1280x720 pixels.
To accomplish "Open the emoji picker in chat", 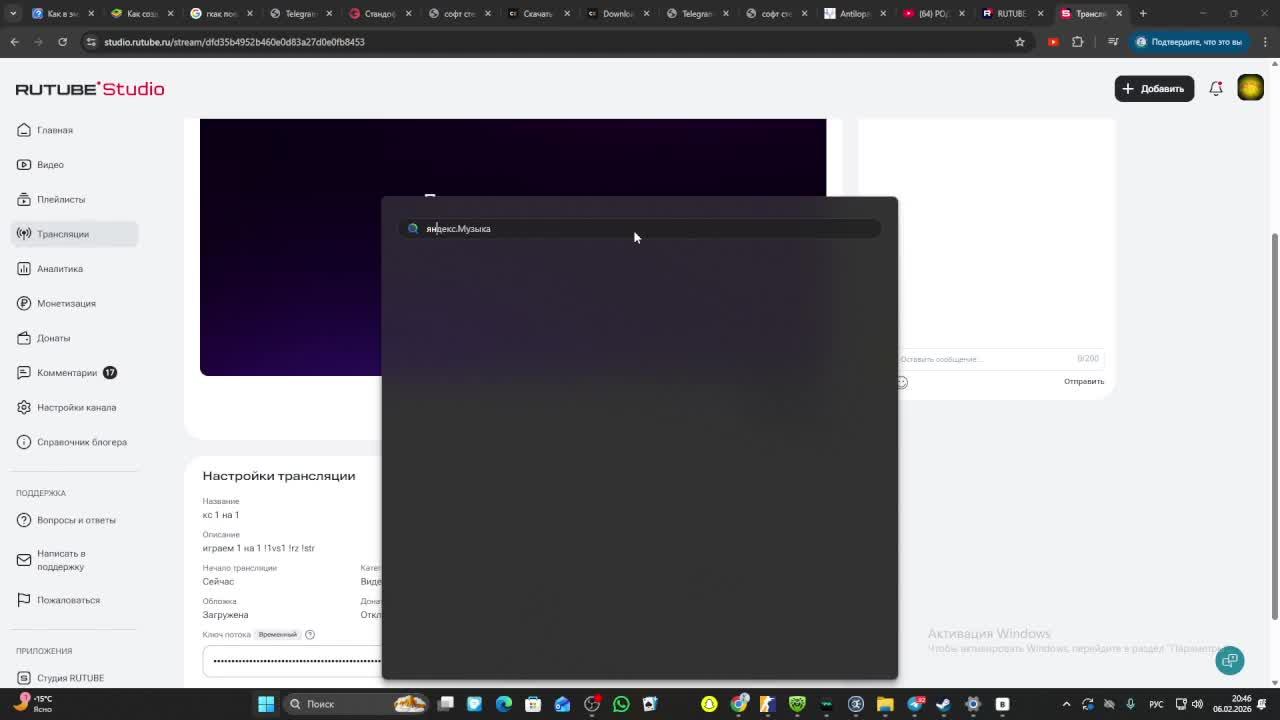I will click(902, 382).
